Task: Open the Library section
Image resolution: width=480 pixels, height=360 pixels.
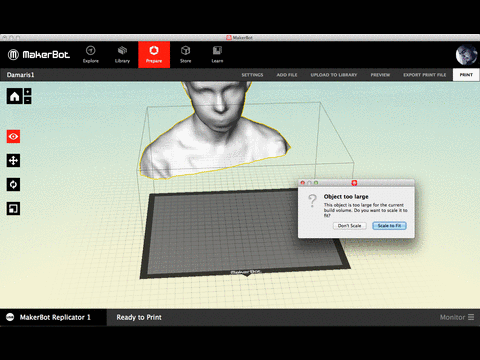Action: coord(122,55)
